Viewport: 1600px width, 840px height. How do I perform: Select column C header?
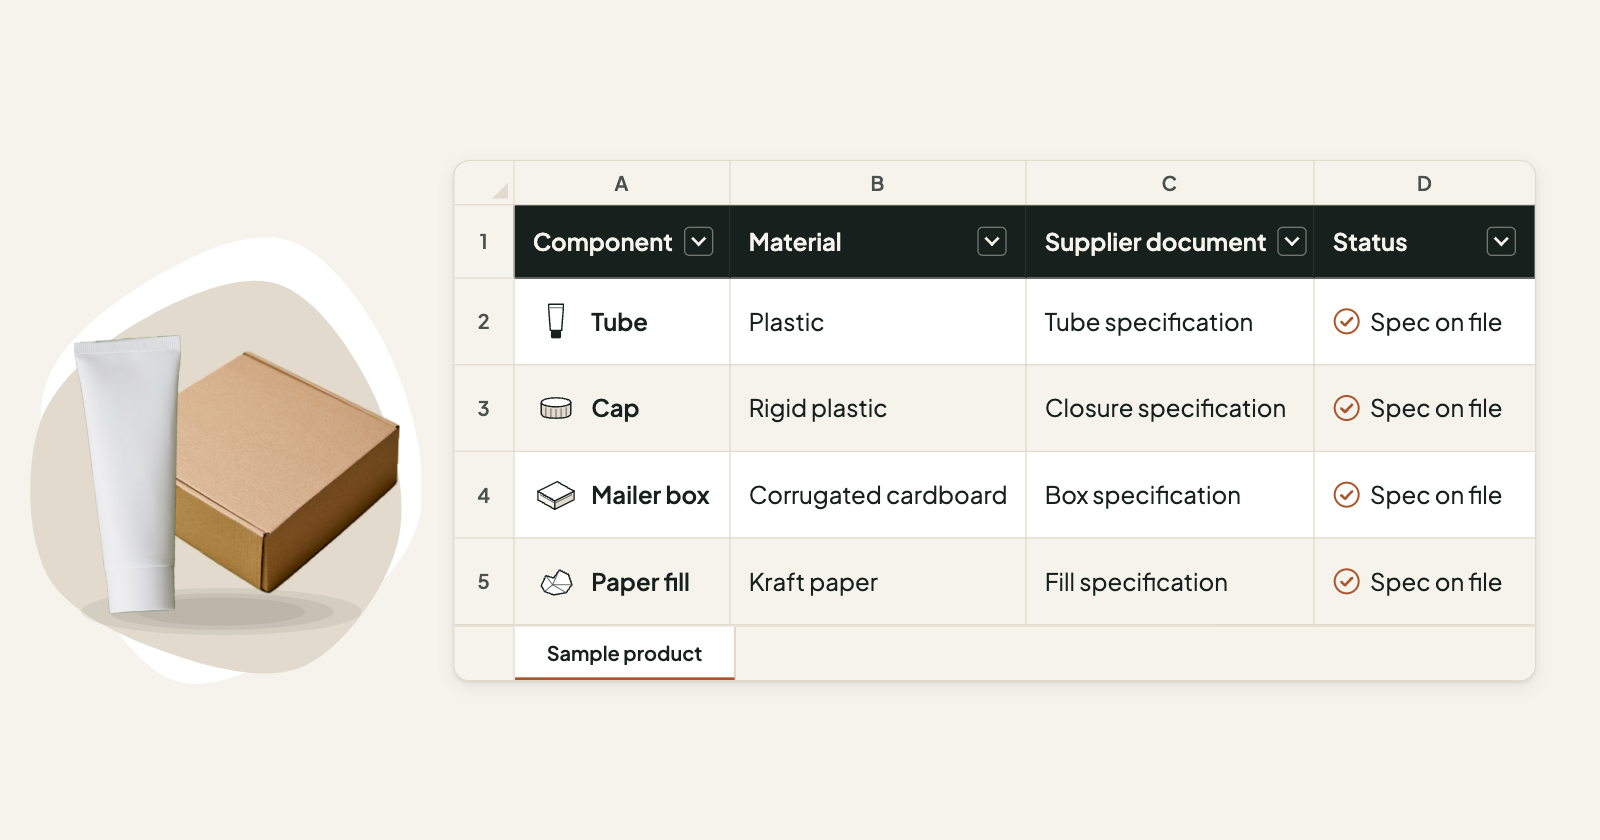point(1170,183)
